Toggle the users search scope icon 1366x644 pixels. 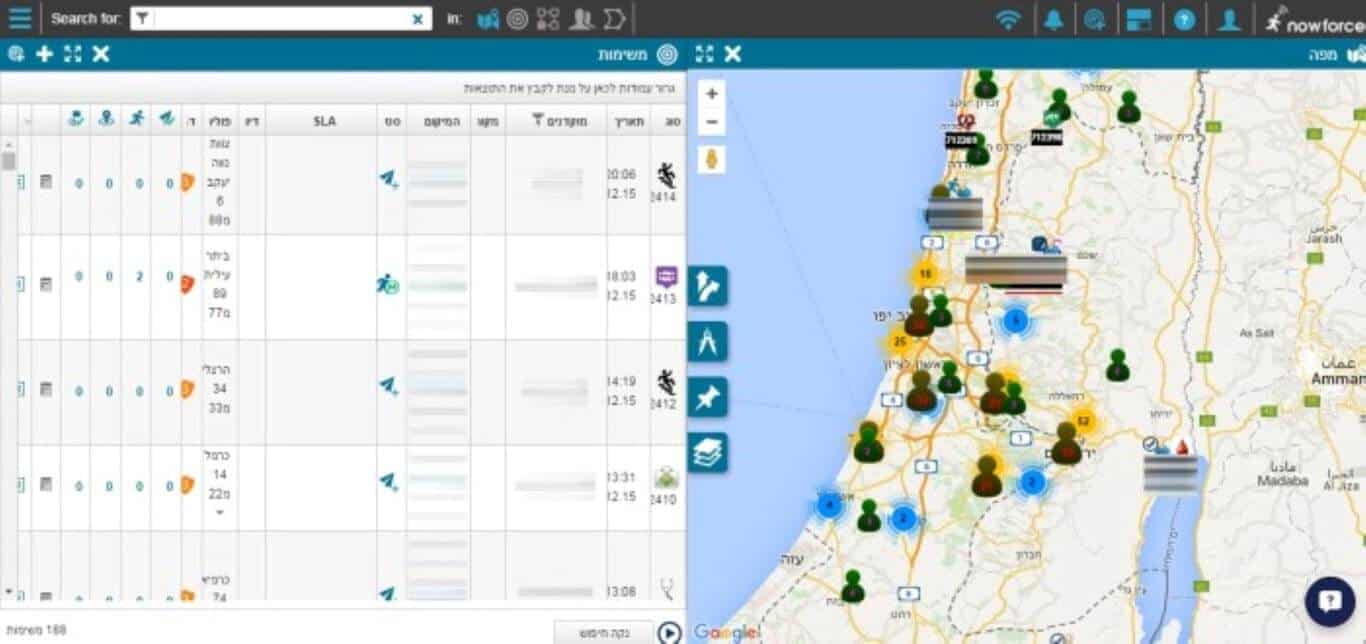click(x=580, y=18)
